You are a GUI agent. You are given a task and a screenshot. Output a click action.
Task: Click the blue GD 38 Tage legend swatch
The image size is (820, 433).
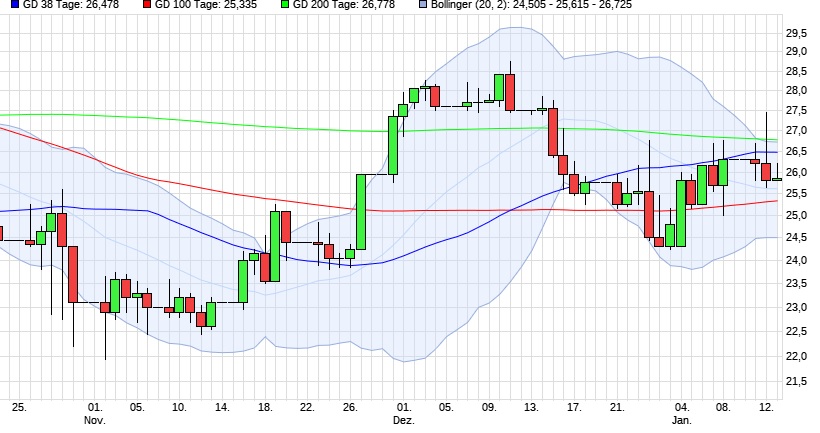(x=15, y=4)
